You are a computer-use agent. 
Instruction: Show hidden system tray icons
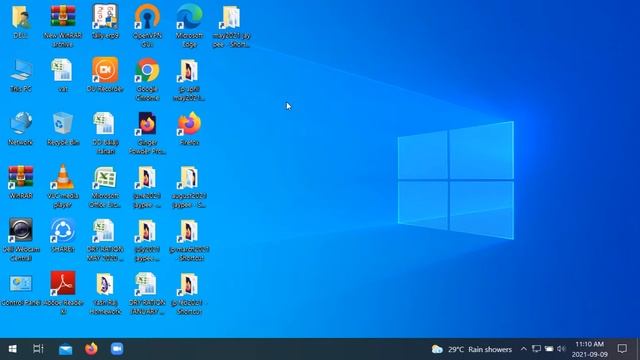pyautogui.click(x=523, y=349)
